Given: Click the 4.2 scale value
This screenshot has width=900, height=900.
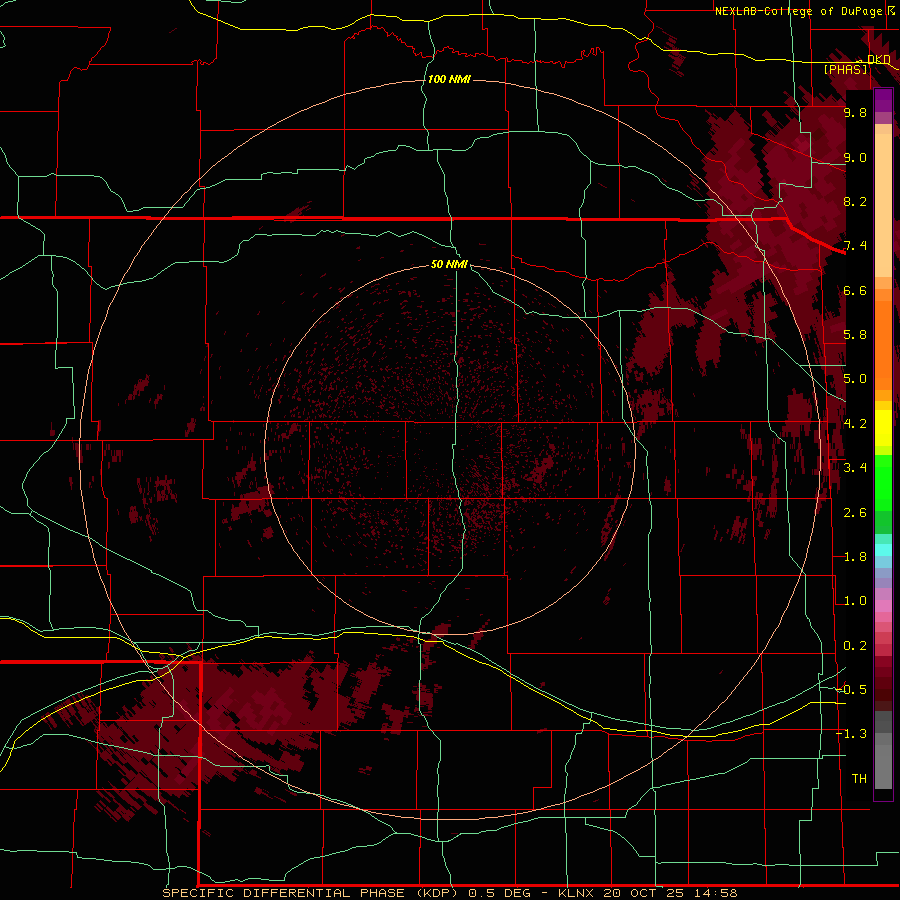Looking at the screenshot, I should tap(855, 424).
